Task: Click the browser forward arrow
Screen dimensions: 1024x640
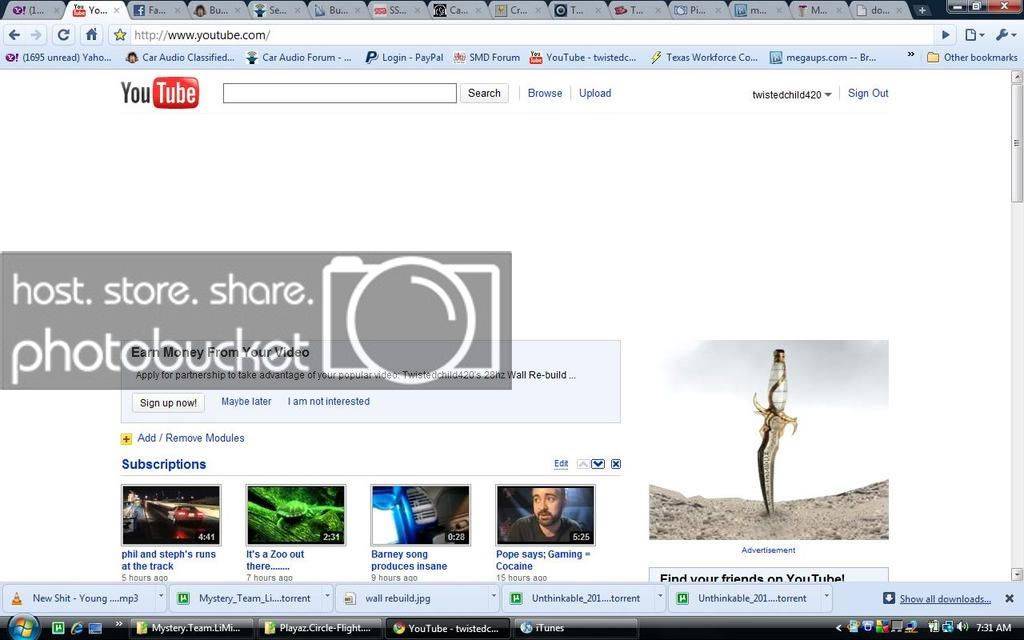Action: pos(37,35)
